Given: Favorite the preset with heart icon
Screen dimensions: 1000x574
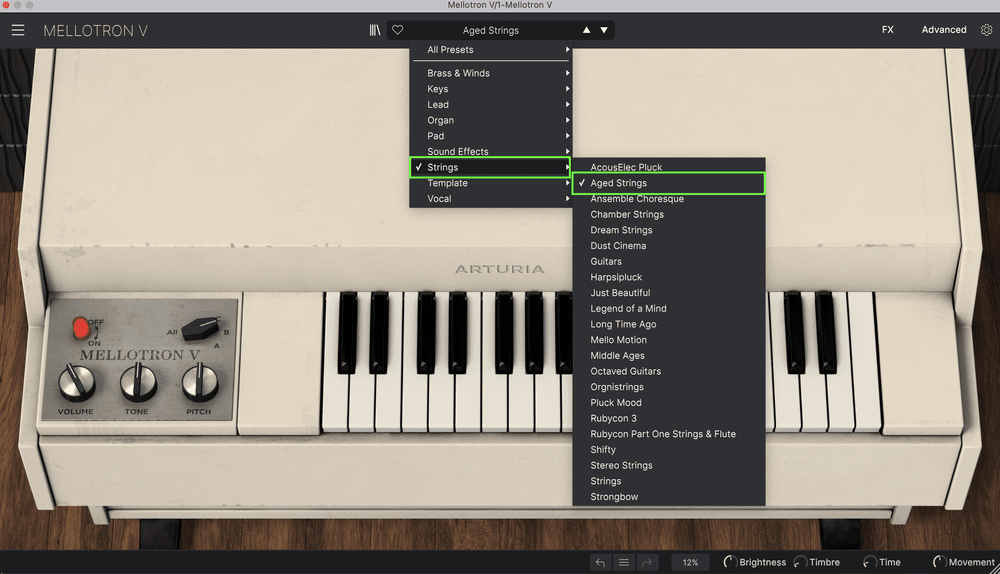Looking at the screenshot, I should click(x=397, y=30).
